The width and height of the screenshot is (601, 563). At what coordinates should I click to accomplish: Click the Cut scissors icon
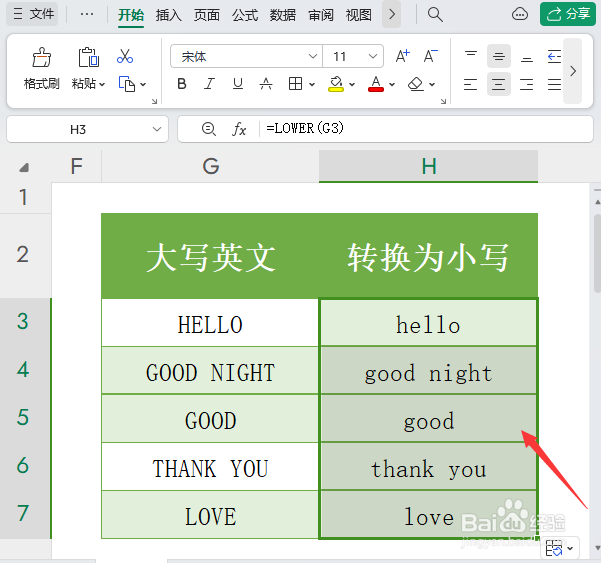(125, 56)
